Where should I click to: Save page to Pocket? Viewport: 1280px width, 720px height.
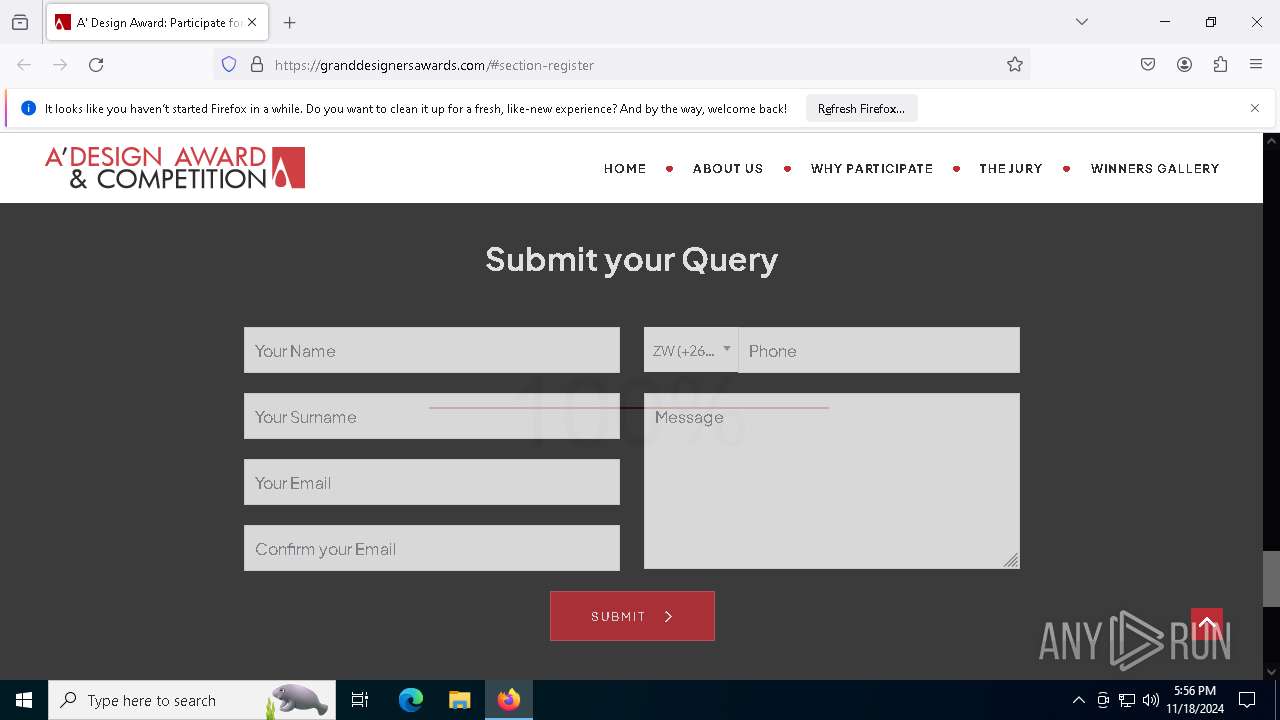(x=1148, y=65)
